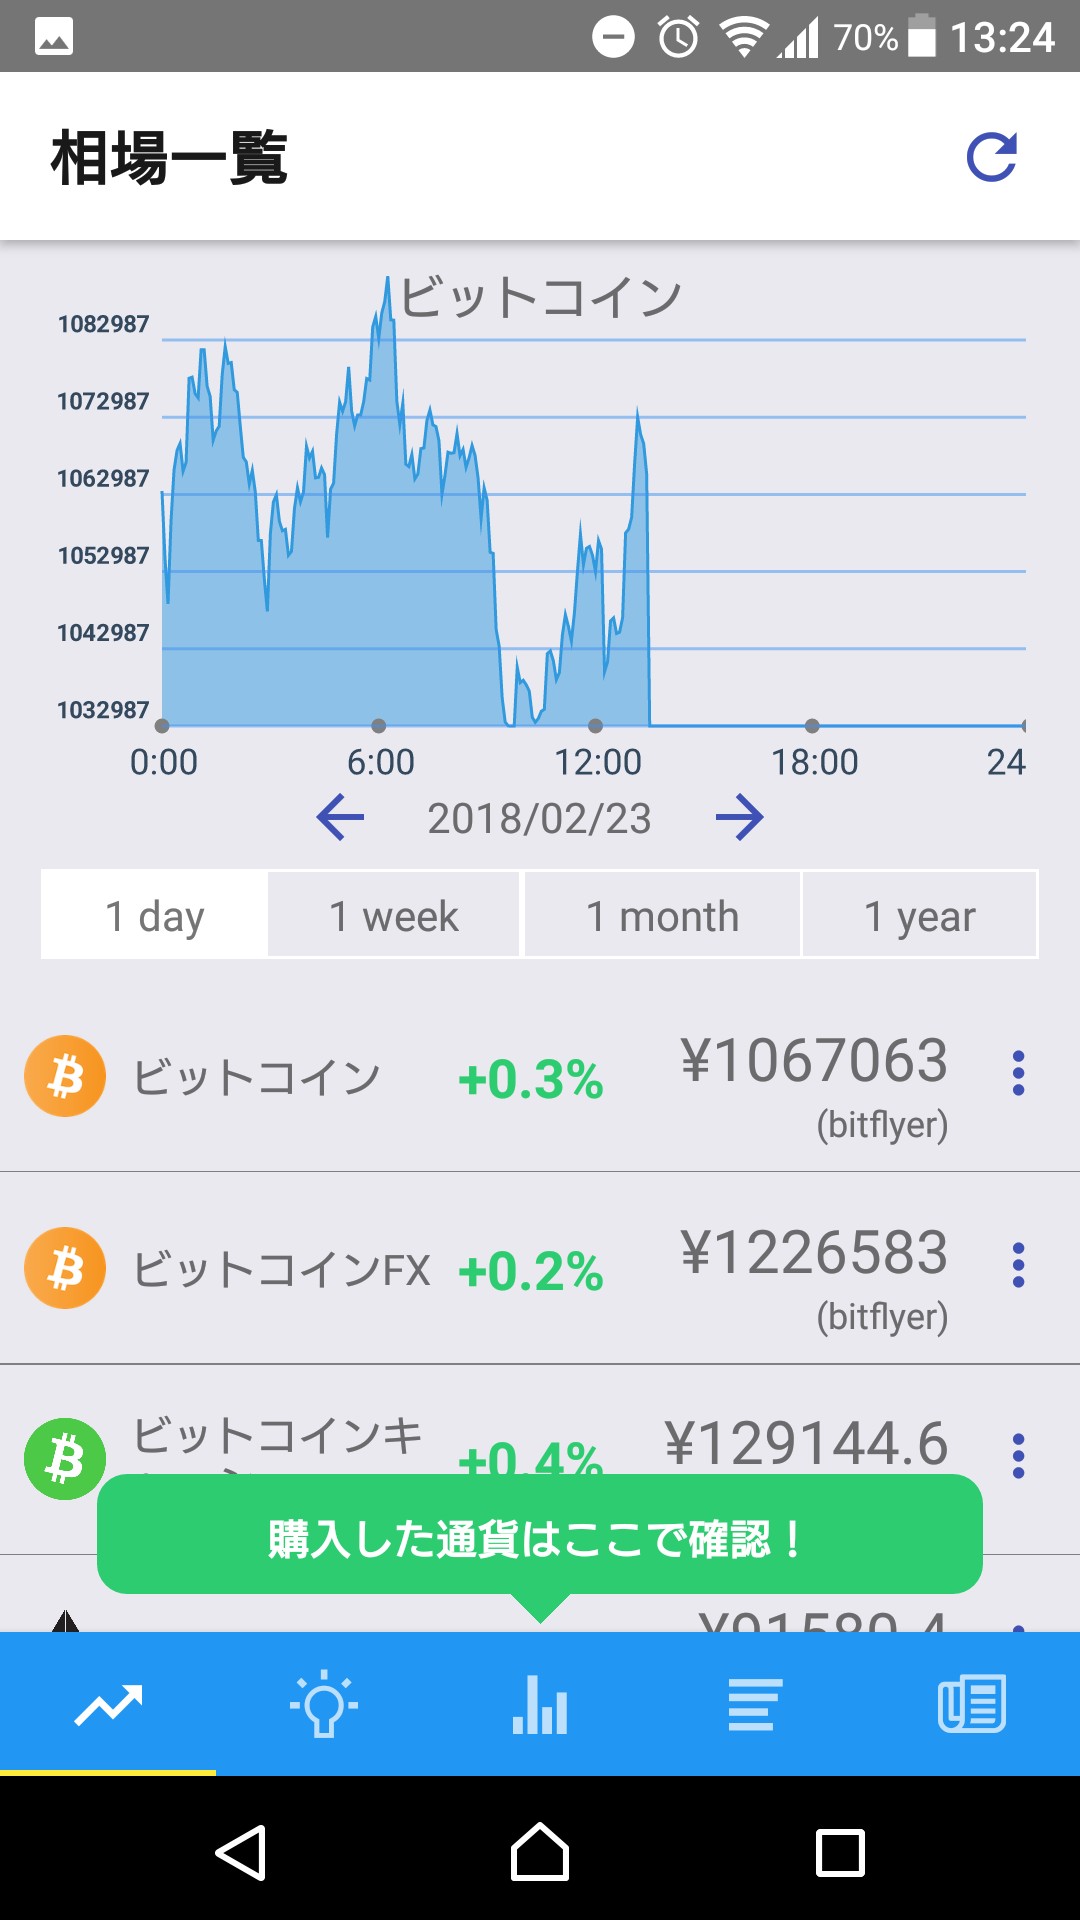Tap the green 購入した通貨はここで確認 tooltip

540,1536
